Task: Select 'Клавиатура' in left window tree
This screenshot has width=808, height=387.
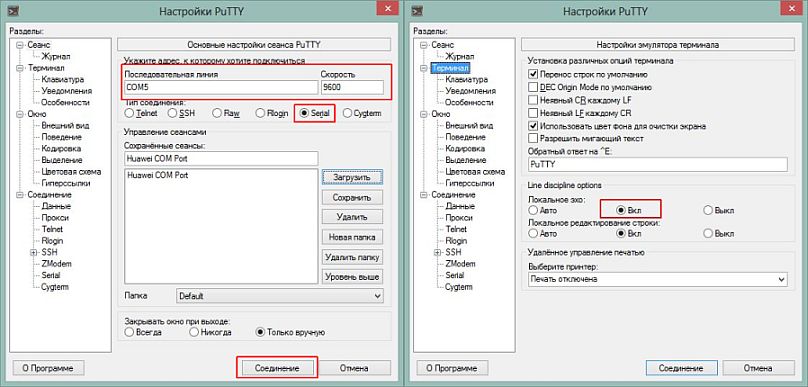Action: click(62, 79)
